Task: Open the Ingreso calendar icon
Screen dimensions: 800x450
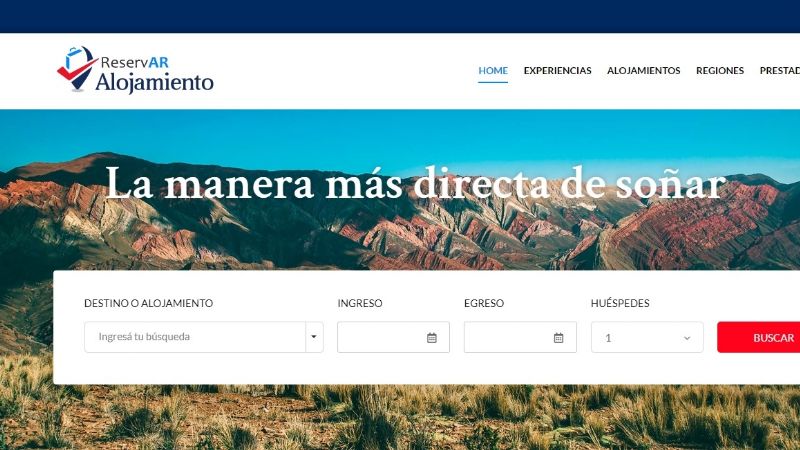Action: click(432, 338)
